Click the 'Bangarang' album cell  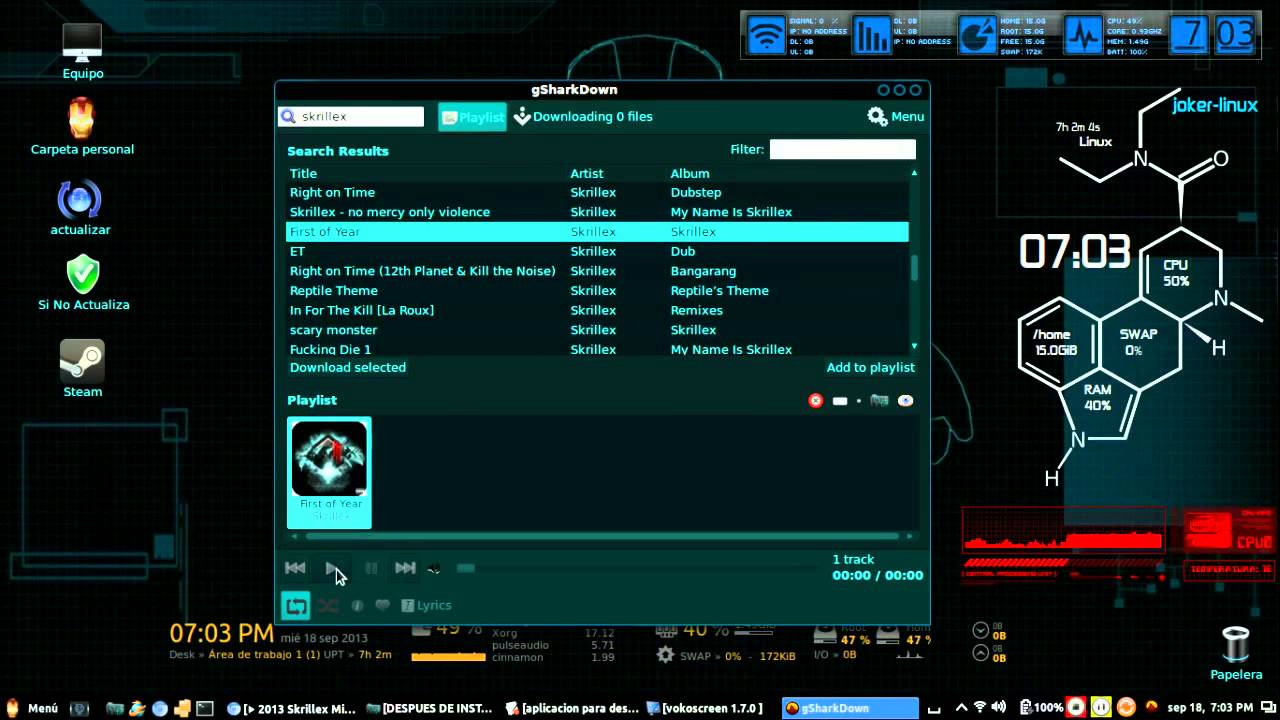[703, 271]
